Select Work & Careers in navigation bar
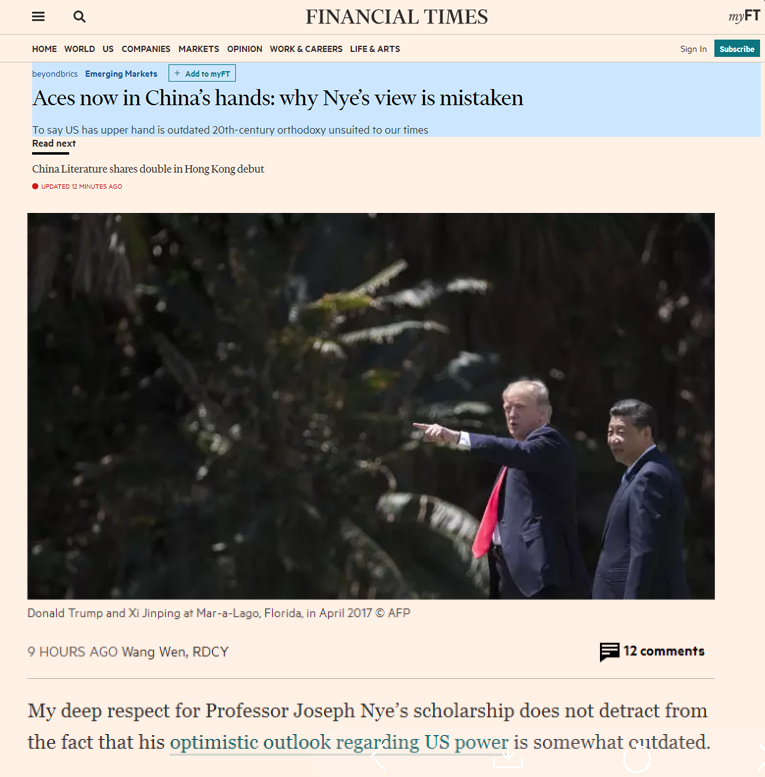 [306, 49]
